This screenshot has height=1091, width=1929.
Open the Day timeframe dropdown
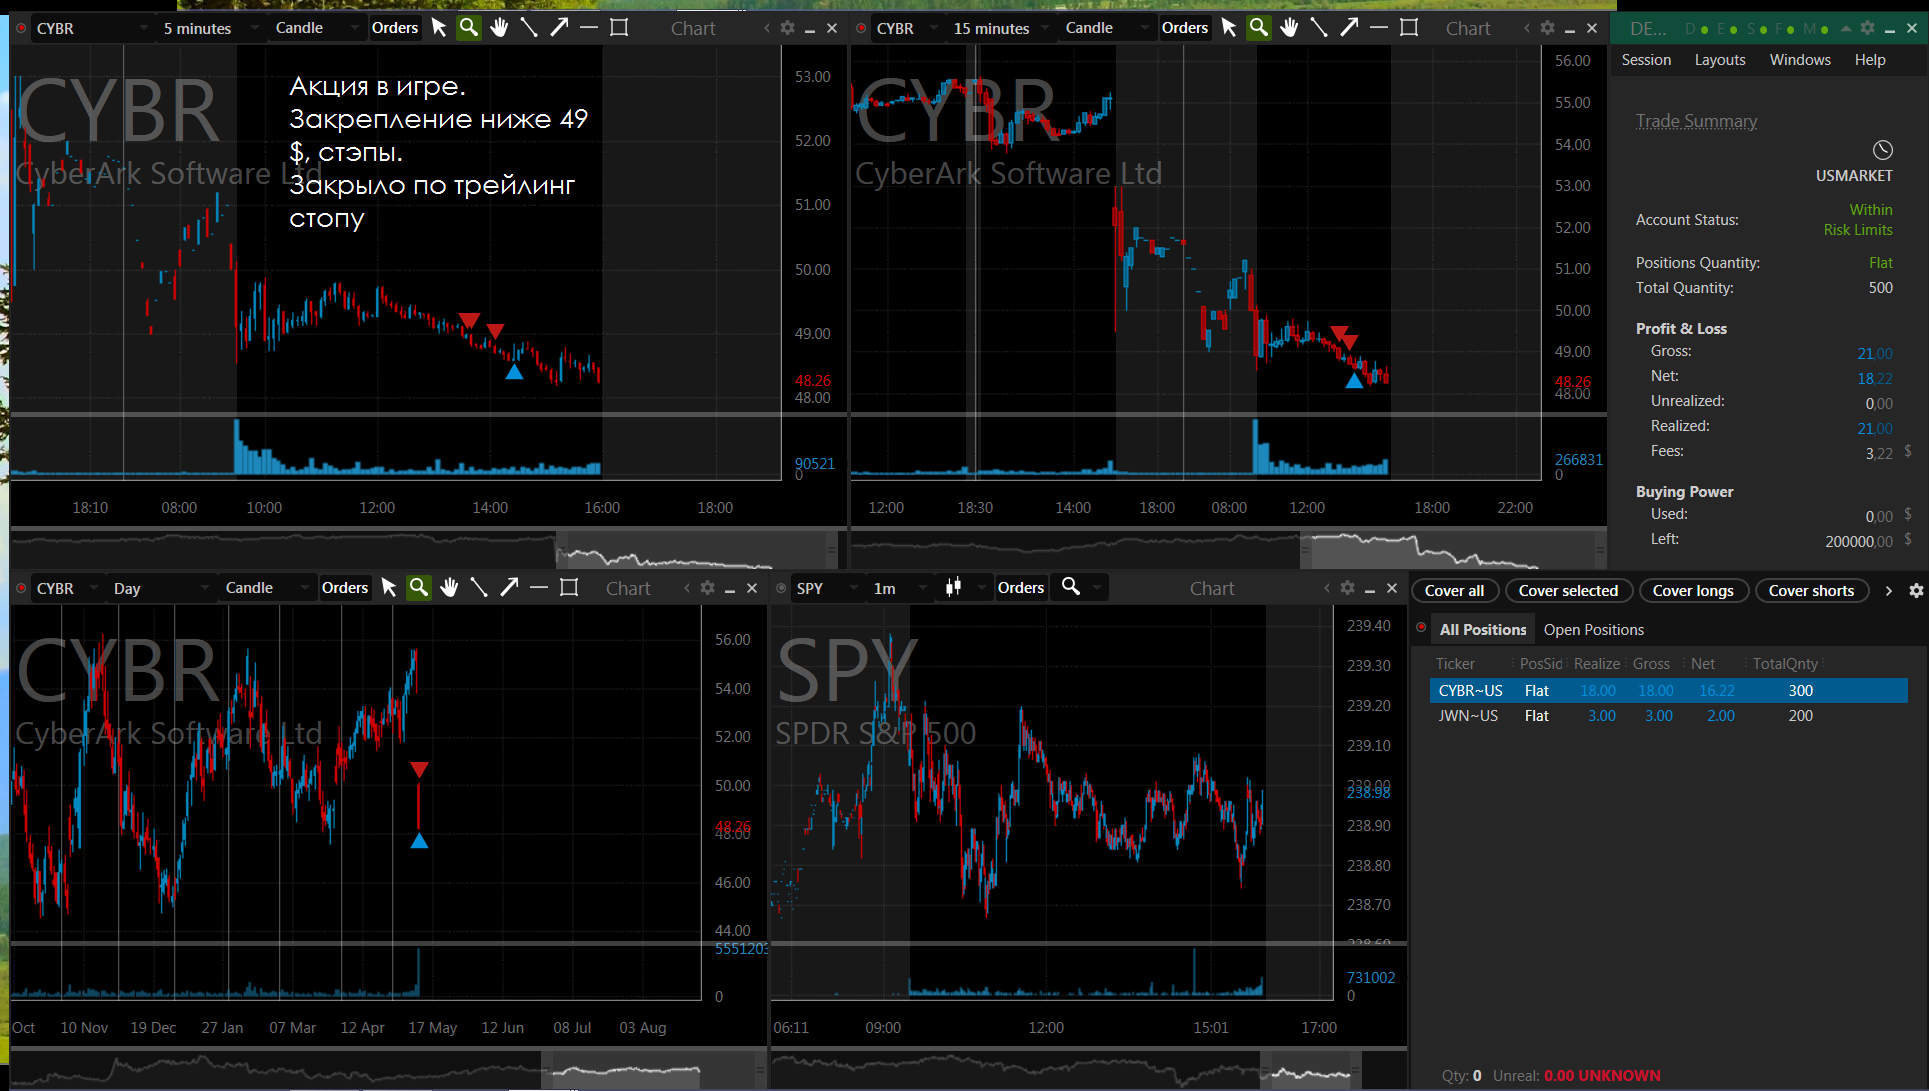point(161,588)
